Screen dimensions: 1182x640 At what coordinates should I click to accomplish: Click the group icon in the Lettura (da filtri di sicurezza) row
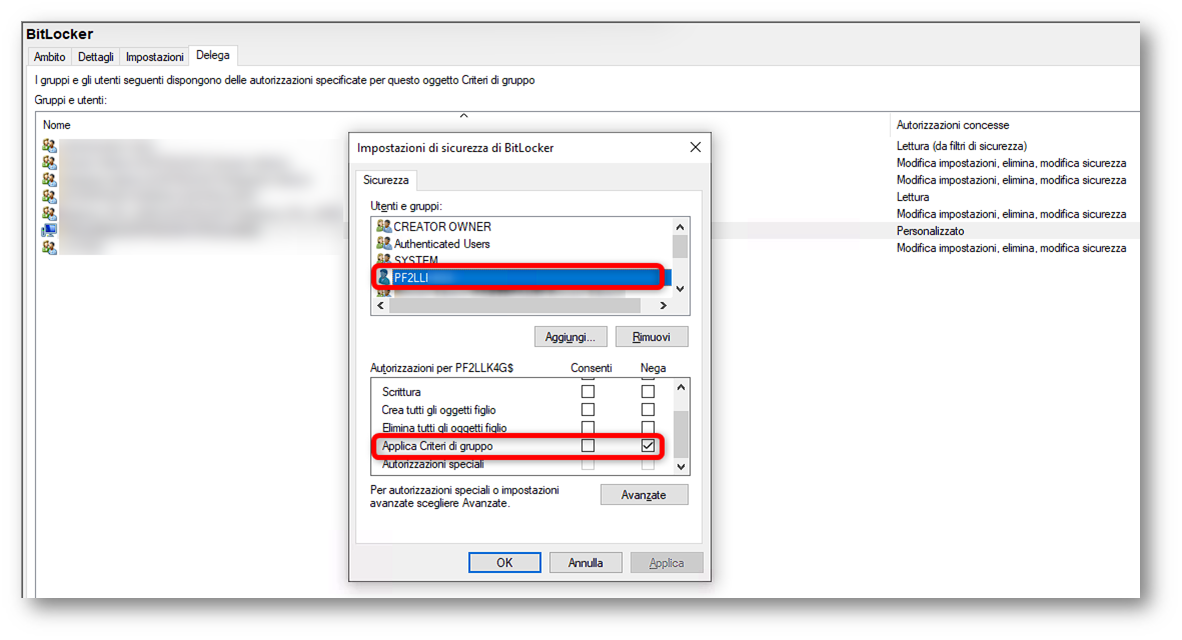[49, 145]
